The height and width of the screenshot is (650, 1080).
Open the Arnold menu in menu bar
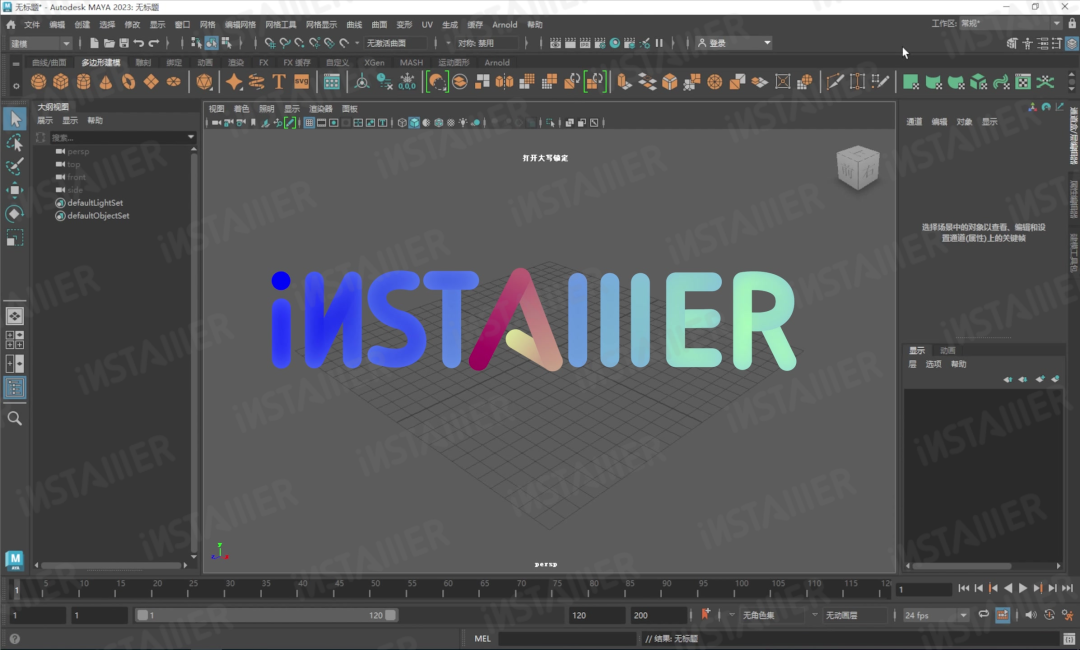pos(505,25)
